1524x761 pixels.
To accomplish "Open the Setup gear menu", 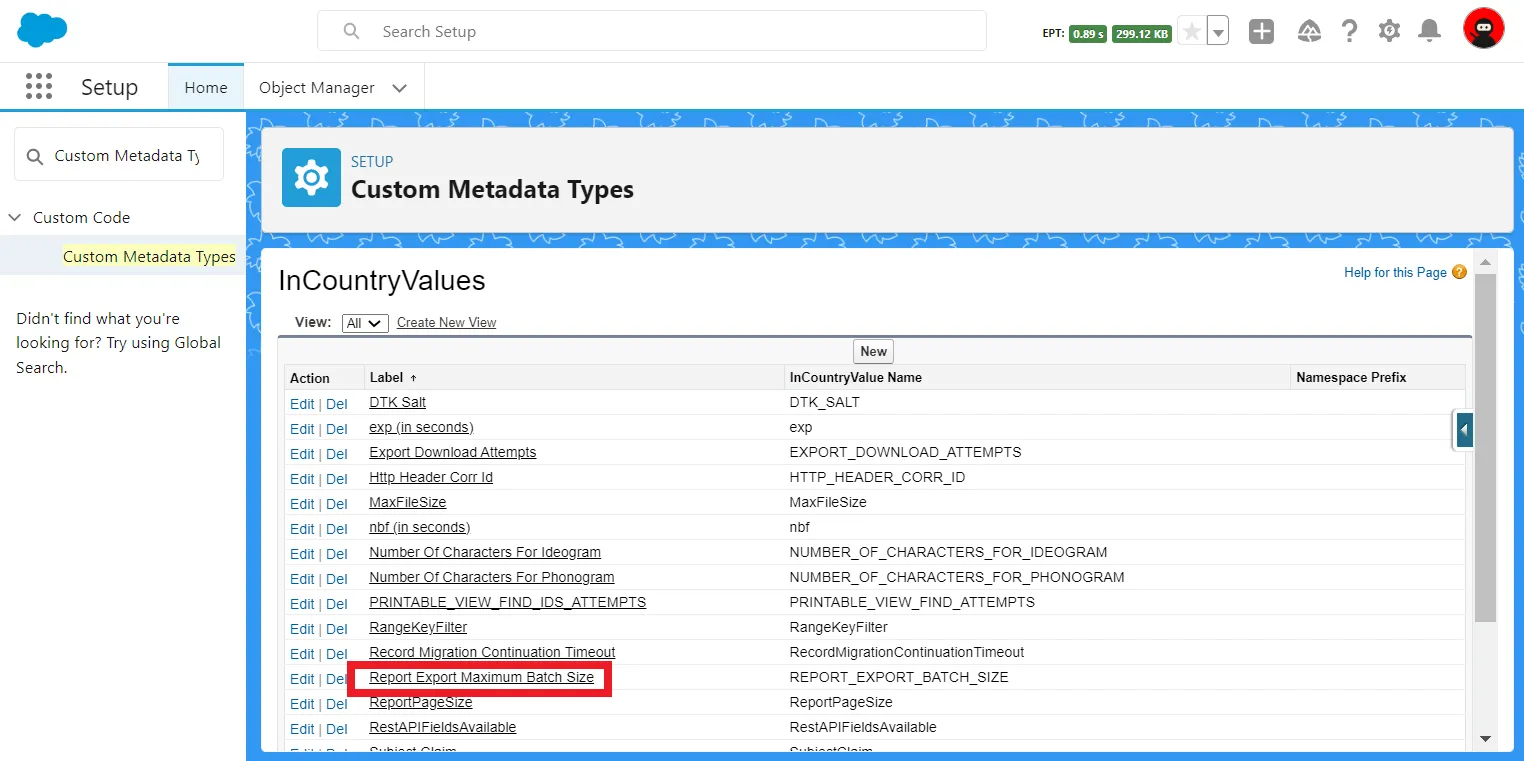I will (x=1389, y=32).
